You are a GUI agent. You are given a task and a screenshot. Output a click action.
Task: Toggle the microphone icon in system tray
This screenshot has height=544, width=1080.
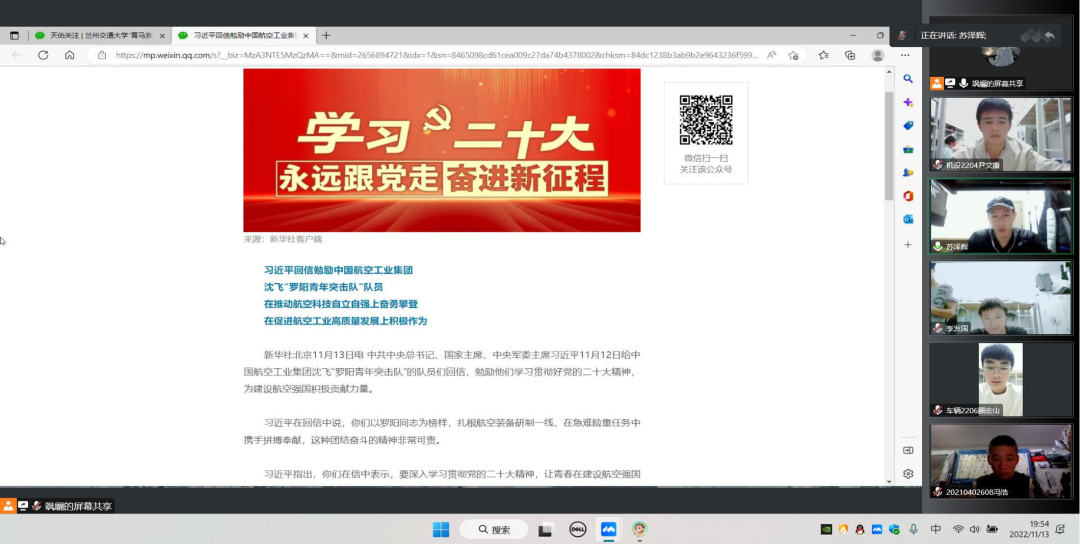914,529
